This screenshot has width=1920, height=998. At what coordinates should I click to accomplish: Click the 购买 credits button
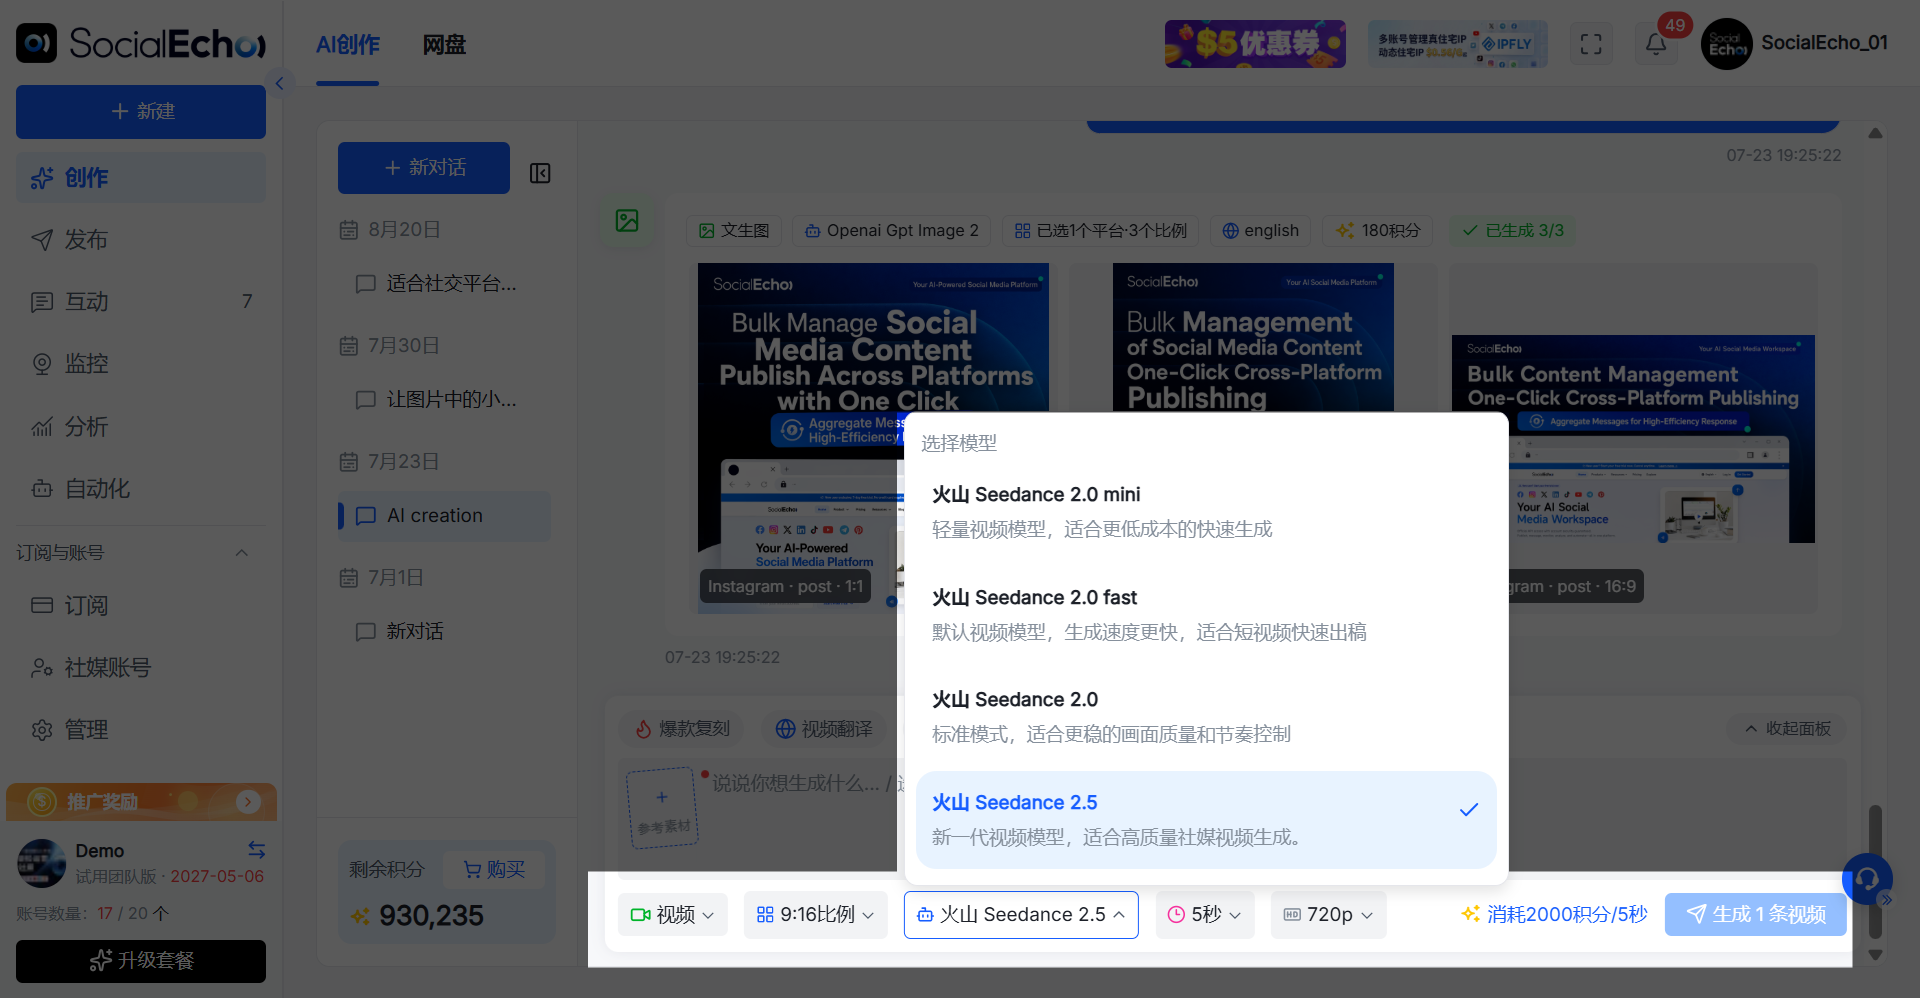pos(494,870)
